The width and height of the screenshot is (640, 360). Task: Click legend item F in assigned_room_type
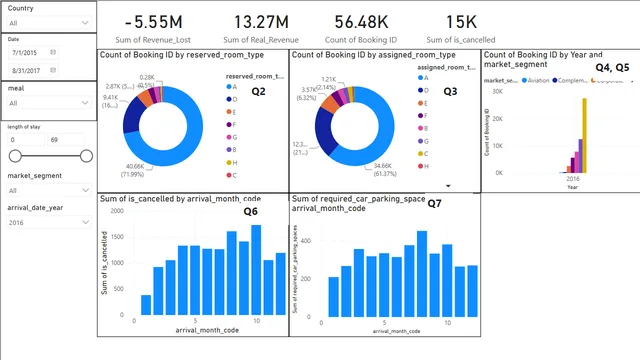[x=423, y=116]
